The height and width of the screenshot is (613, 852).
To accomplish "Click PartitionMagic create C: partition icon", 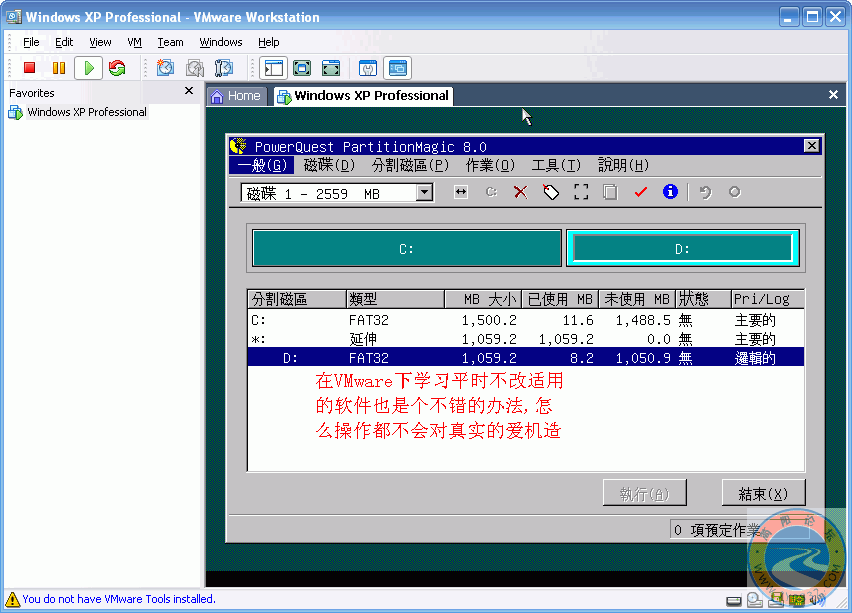I will (491, 192).
